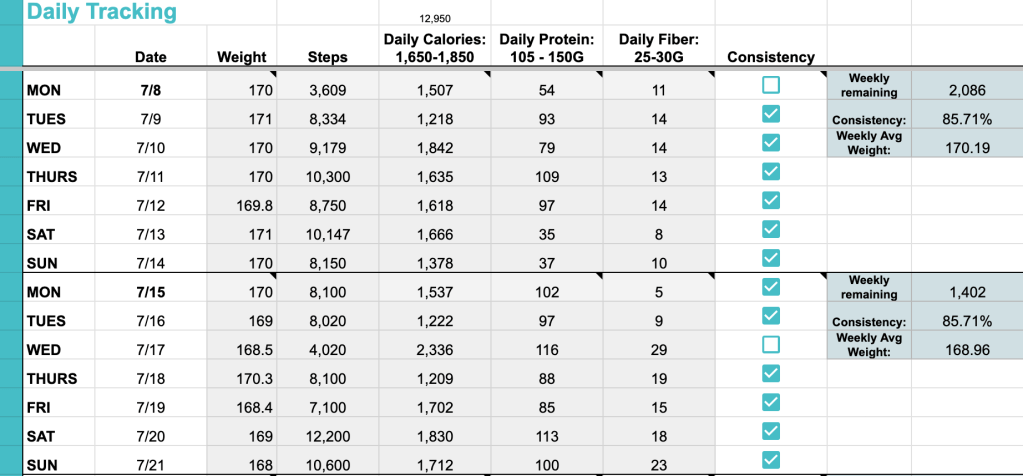1023x476 pixels.
Task: Click the fiber cell showing 29
Action: pos(658,350)
